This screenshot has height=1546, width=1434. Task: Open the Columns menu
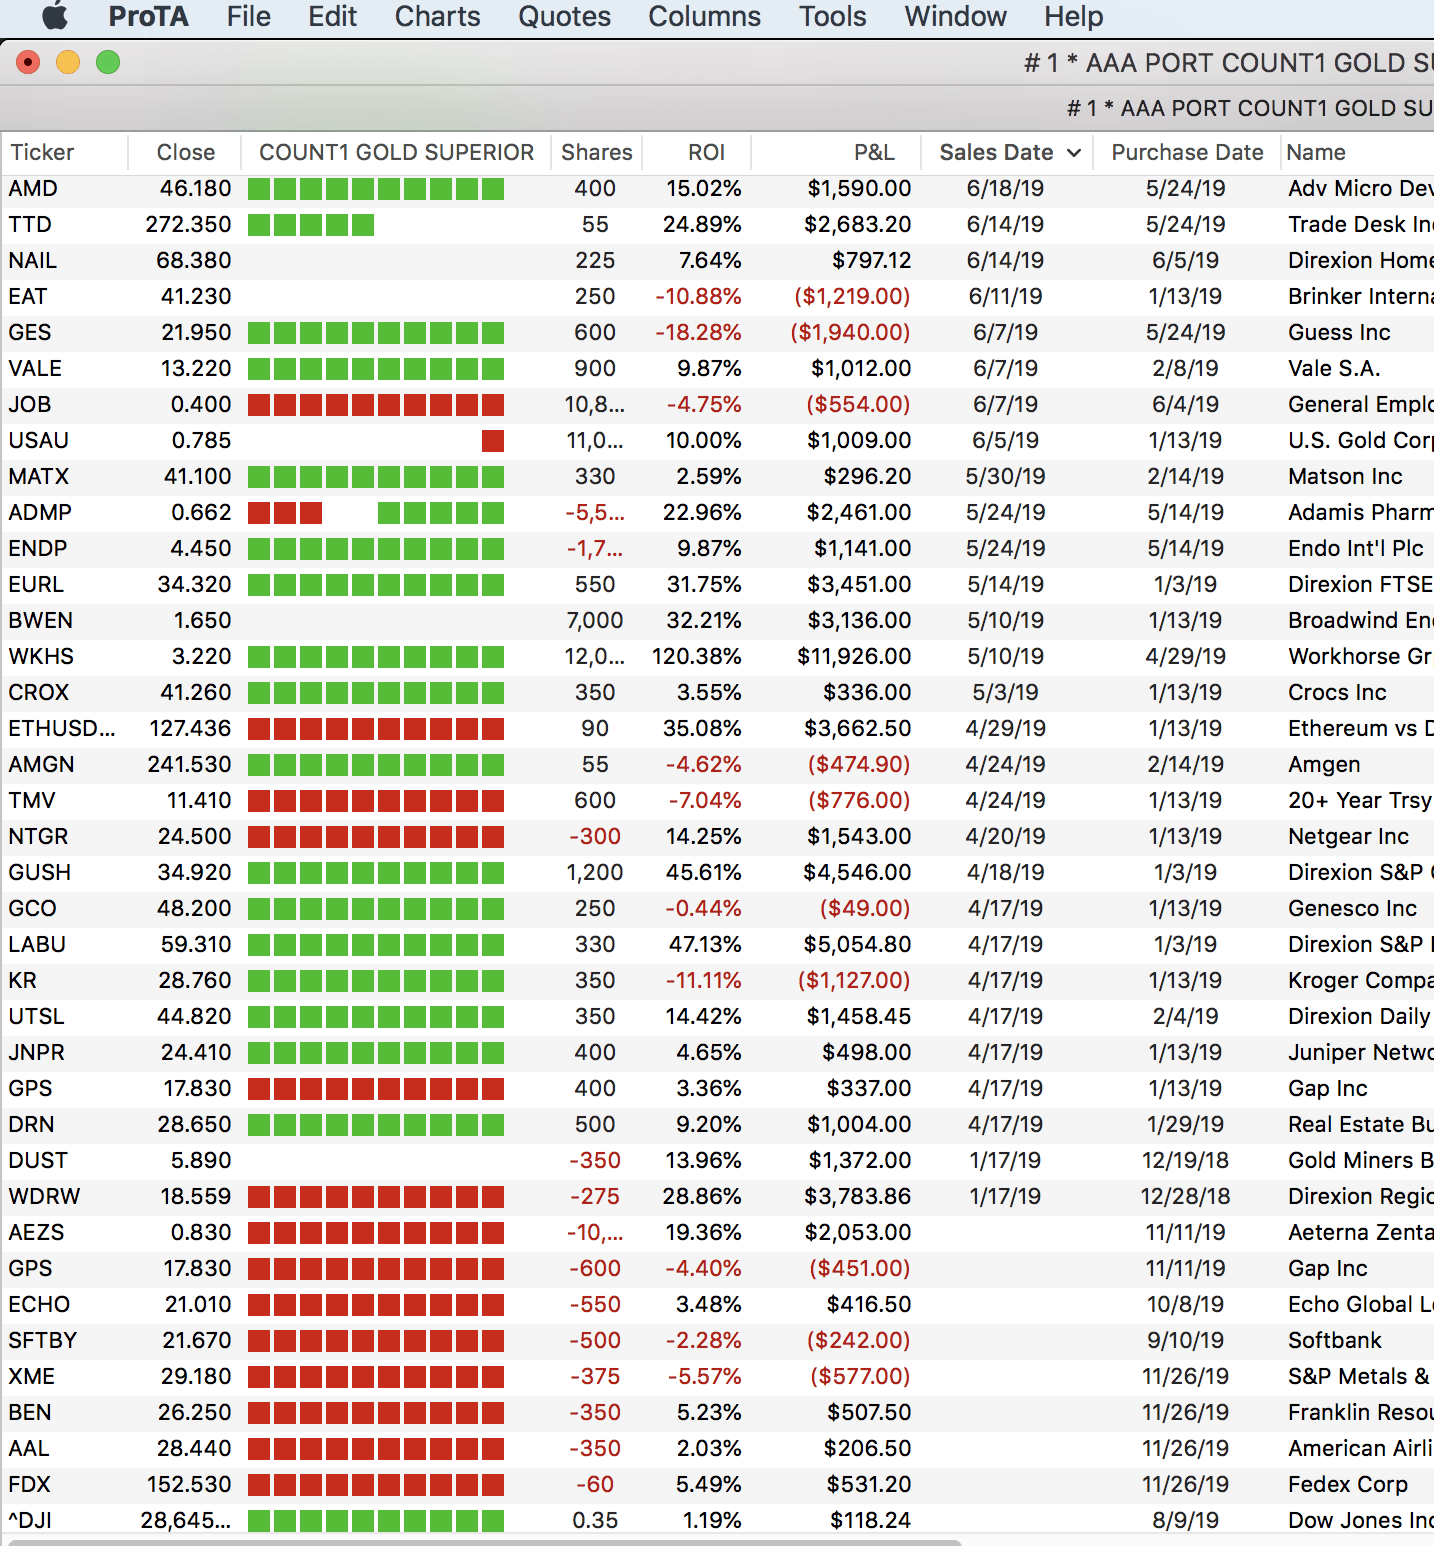pos(705,16)
